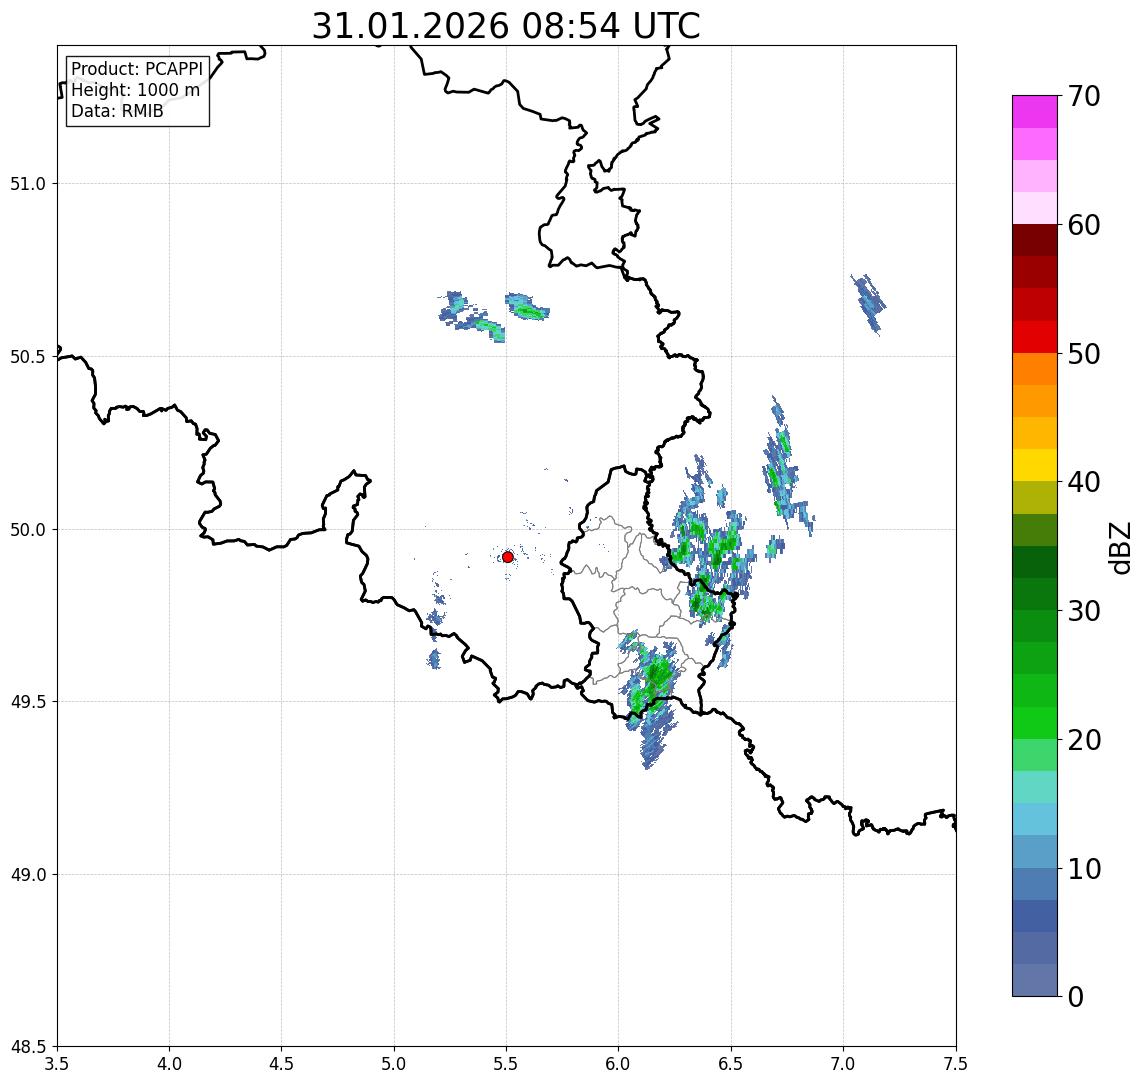
Task: Click the longitude axis label 6.5
Action: [731, 1063]
